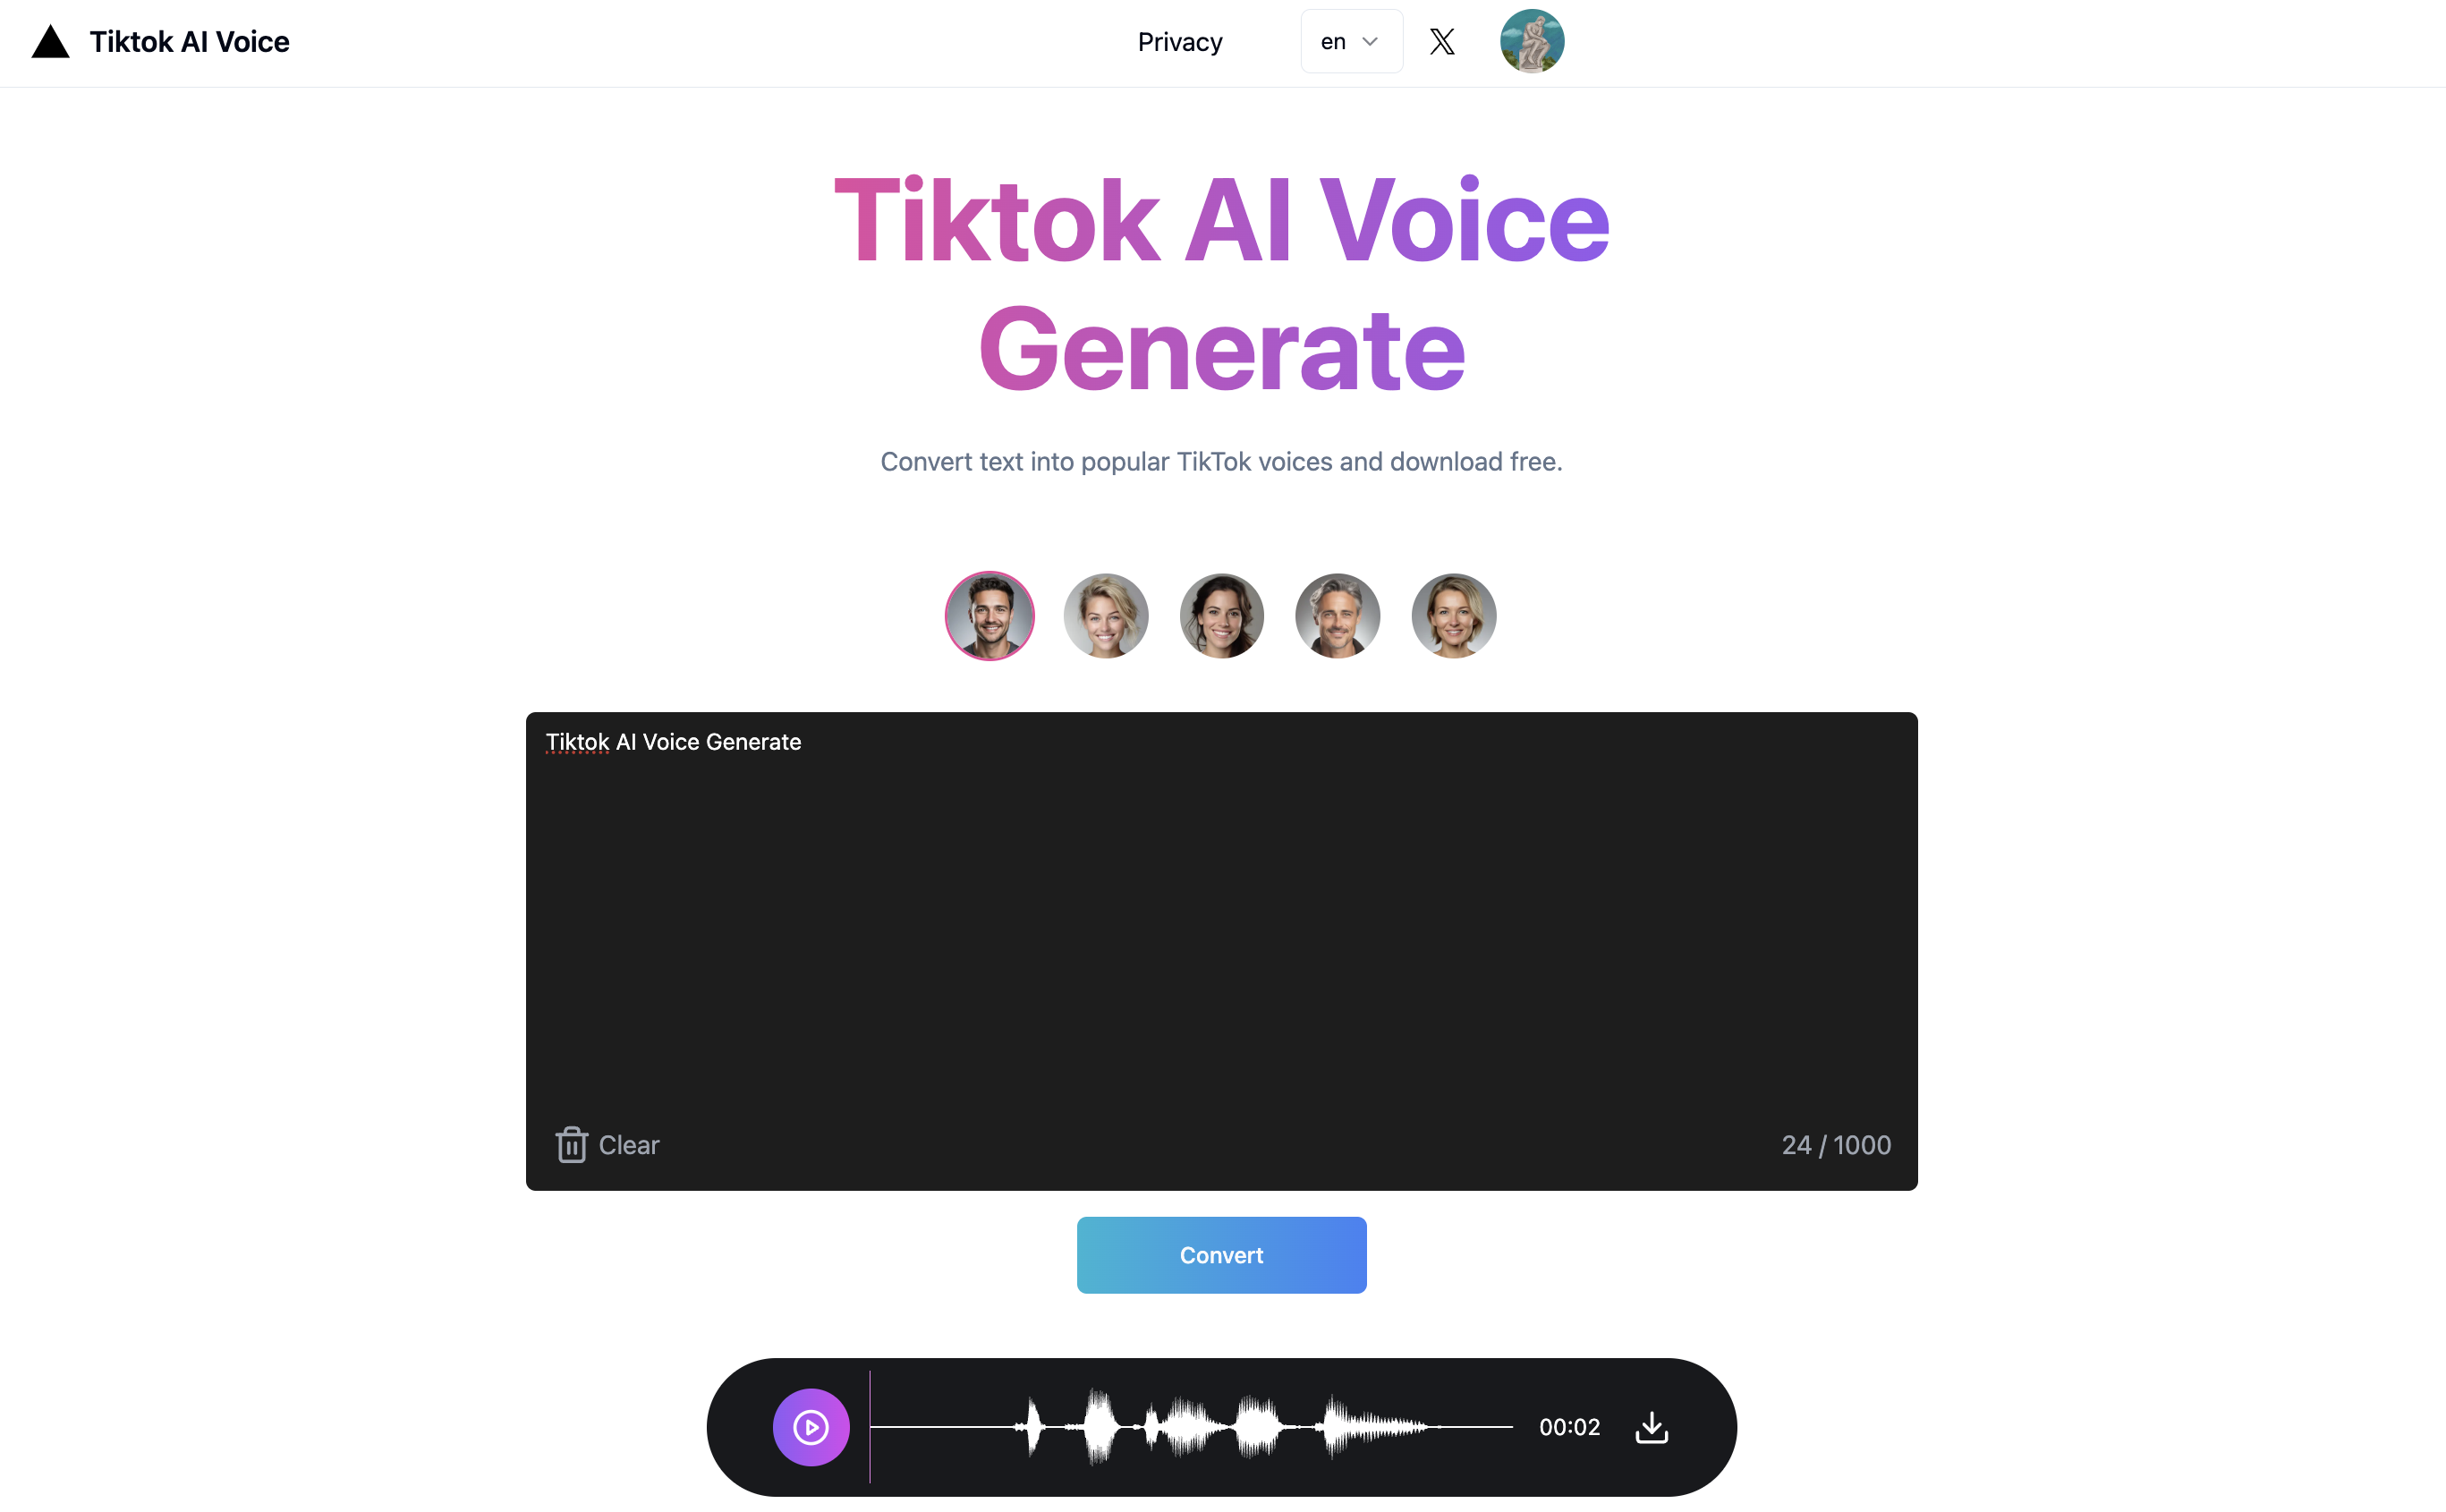Viewport: 2446px width, 1512px height.
Task: Expand the language selector dropdown
Action: 1349,40
